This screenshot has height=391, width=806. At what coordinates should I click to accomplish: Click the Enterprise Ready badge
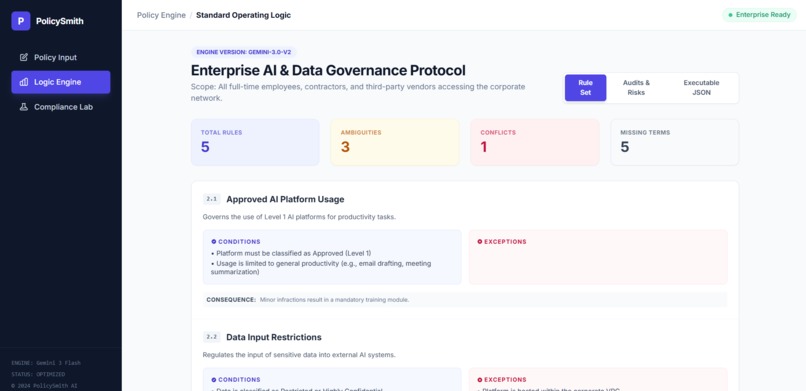point(759,15)
